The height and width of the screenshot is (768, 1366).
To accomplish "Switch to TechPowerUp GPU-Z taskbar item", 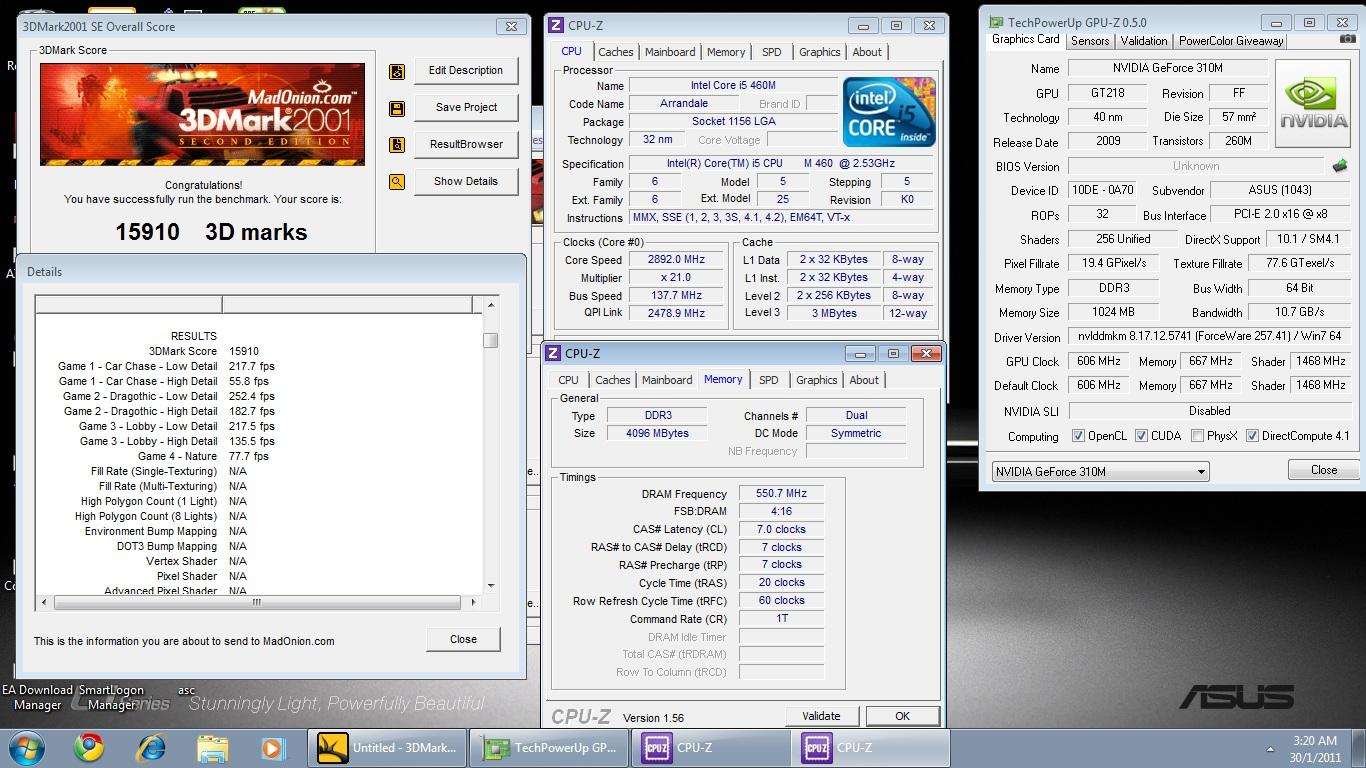I will coord(551,748).
